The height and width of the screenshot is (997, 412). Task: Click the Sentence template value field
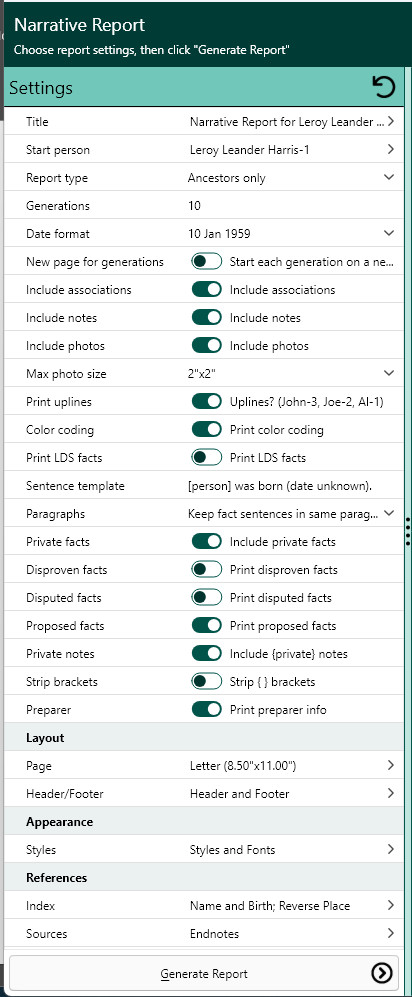pyautogui.click(x=280, y=485)
